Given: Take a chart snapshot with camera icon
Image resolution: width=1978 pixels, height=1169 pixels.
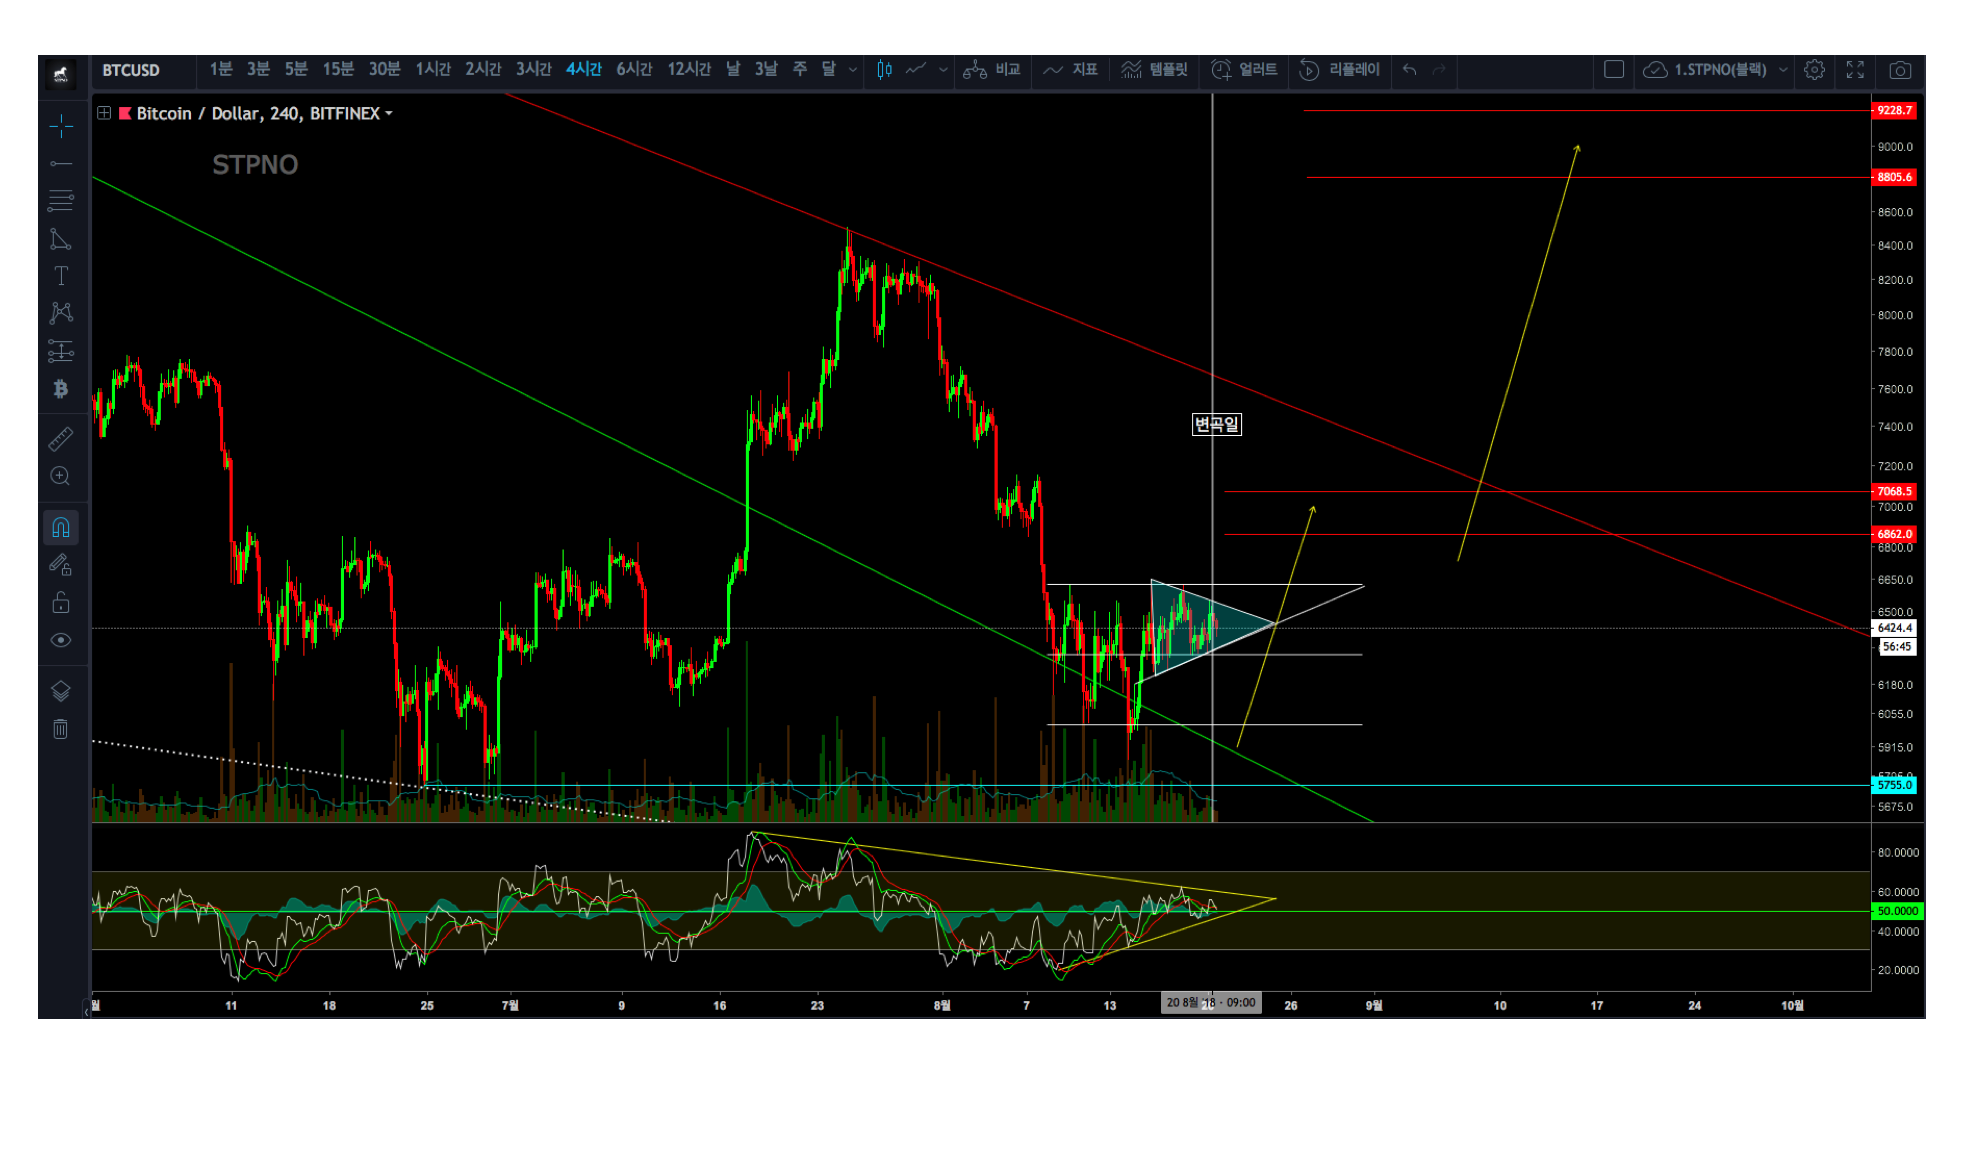Looking at the screenshot, I should pos(1899,70).
